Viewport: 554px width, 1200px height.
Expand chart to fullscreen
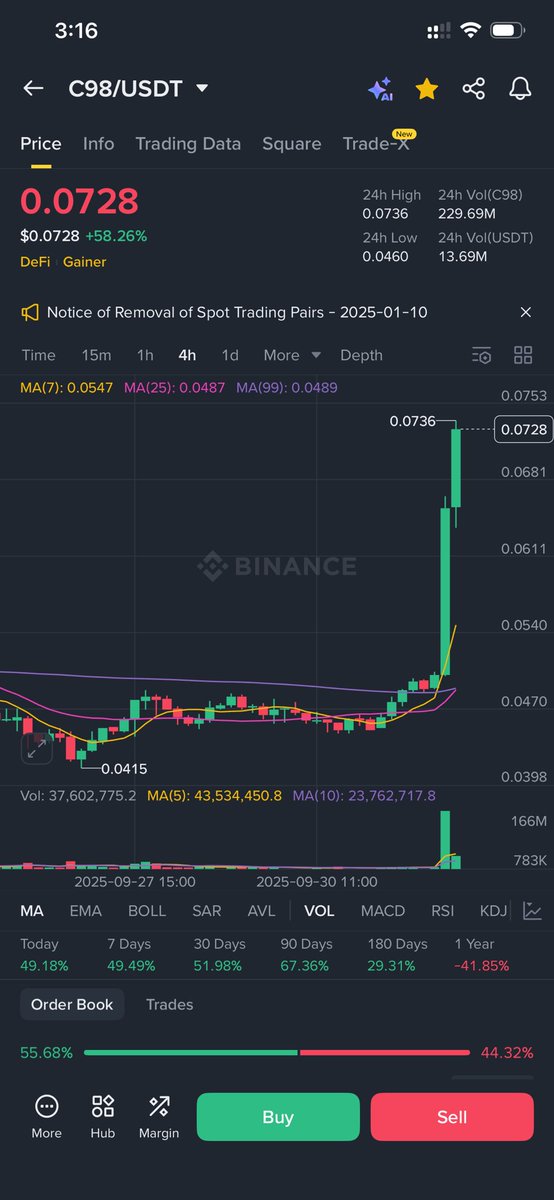pyautogui.click(x=37, y=748)
